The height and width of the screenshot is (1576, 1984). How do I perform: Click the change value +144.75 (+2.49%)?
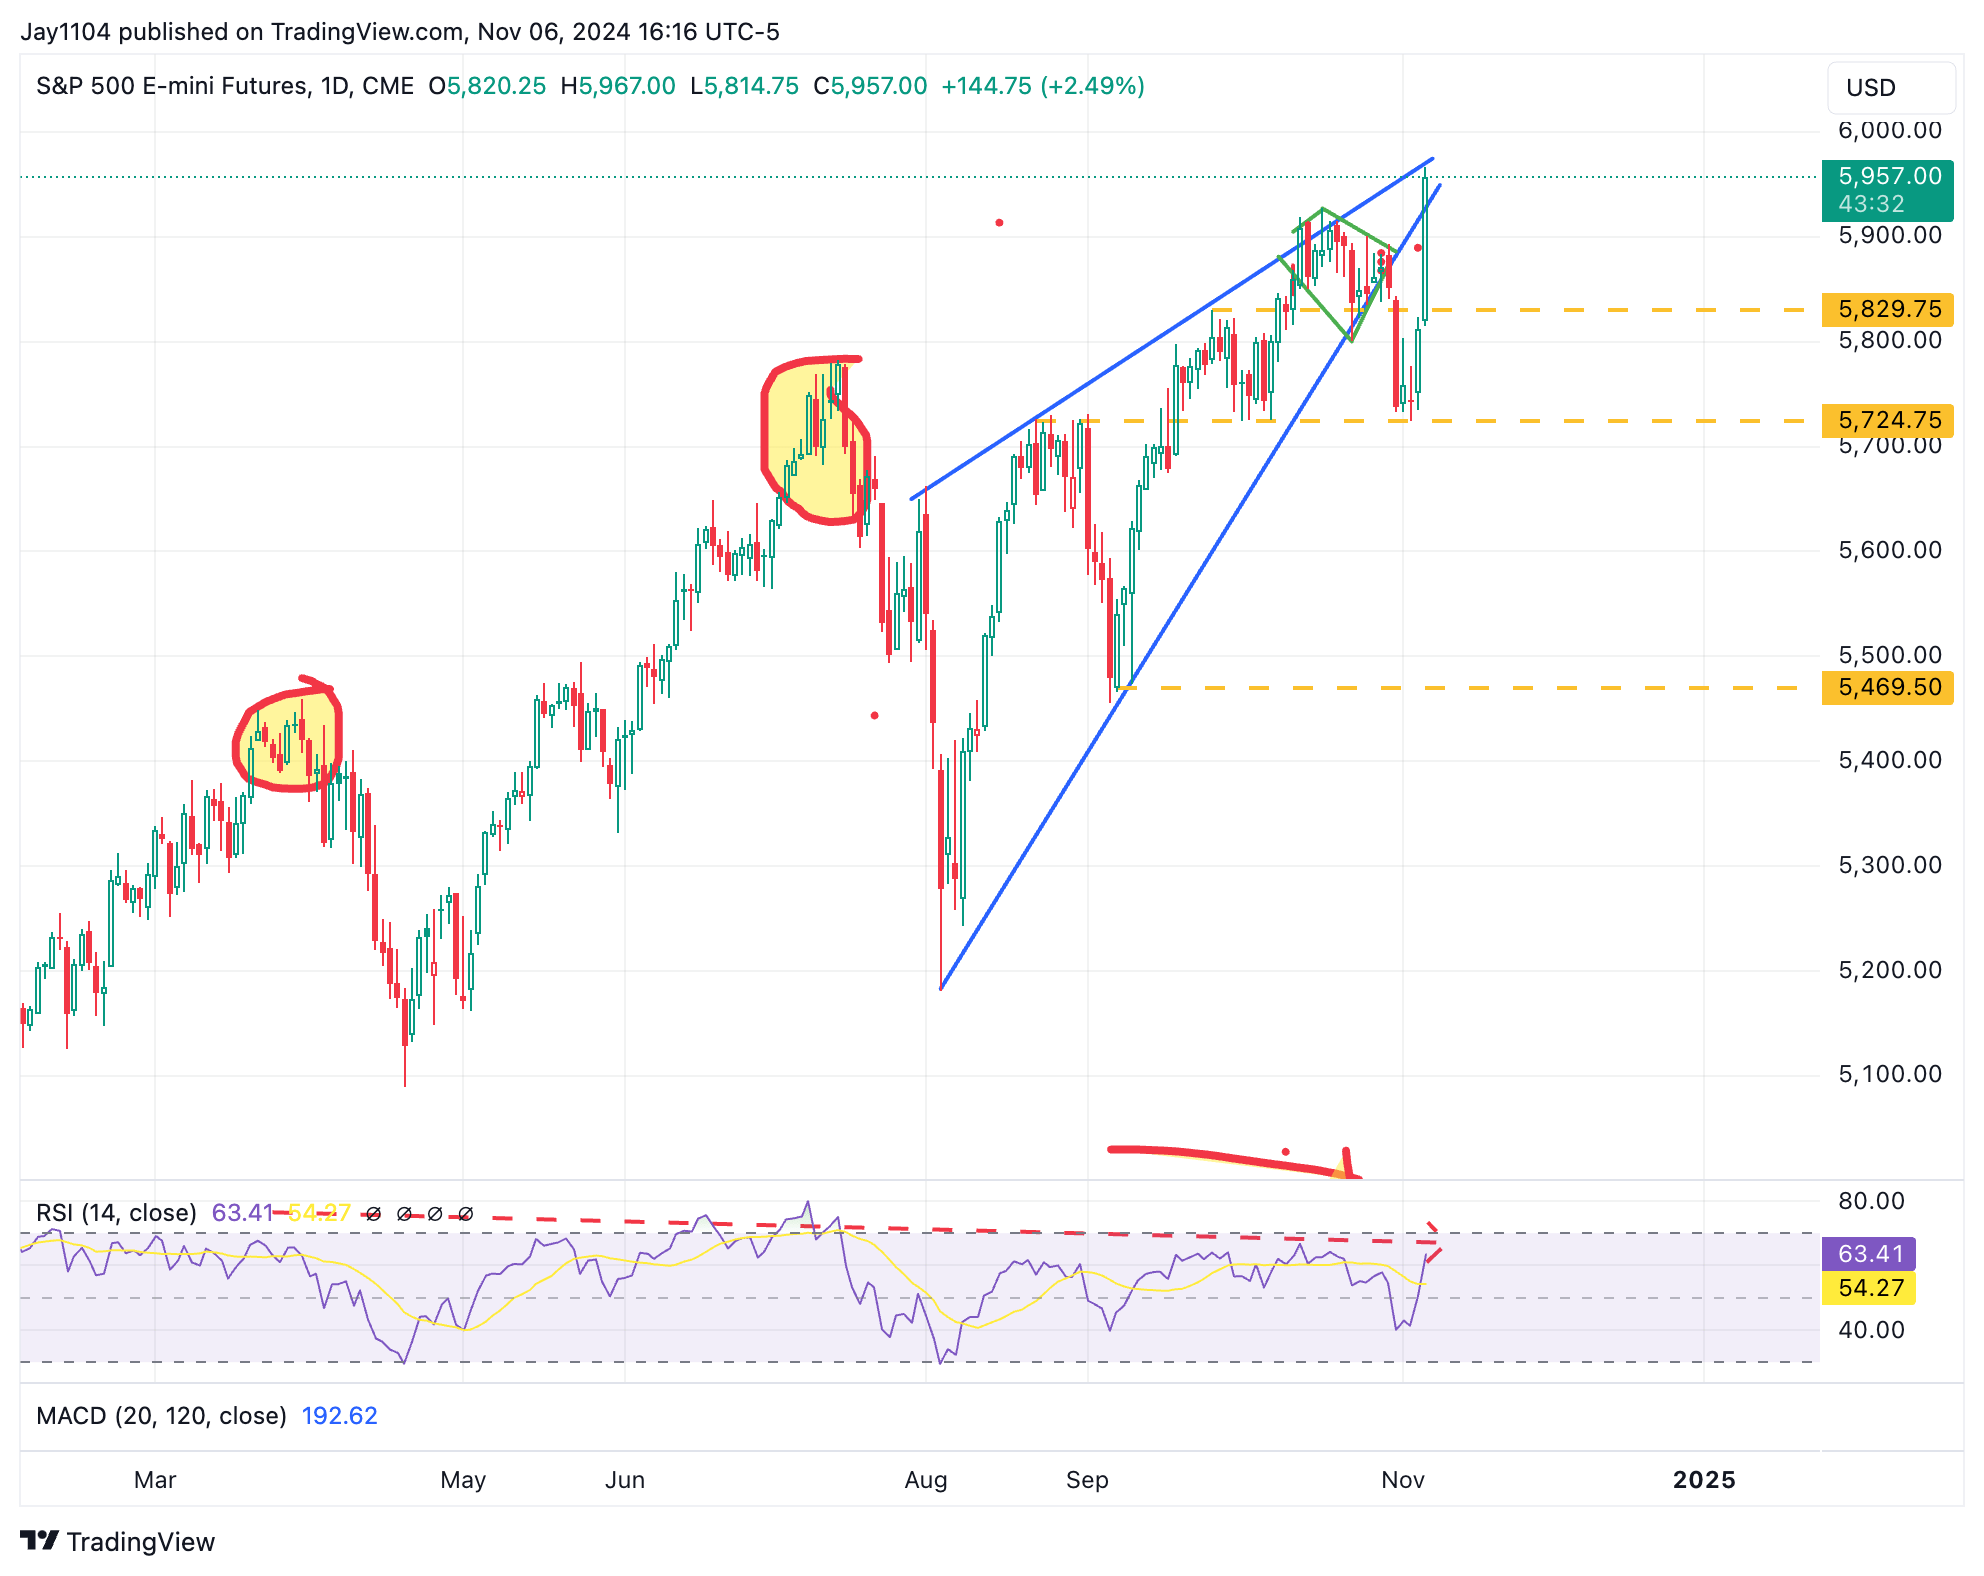[x=1043, y=86]
